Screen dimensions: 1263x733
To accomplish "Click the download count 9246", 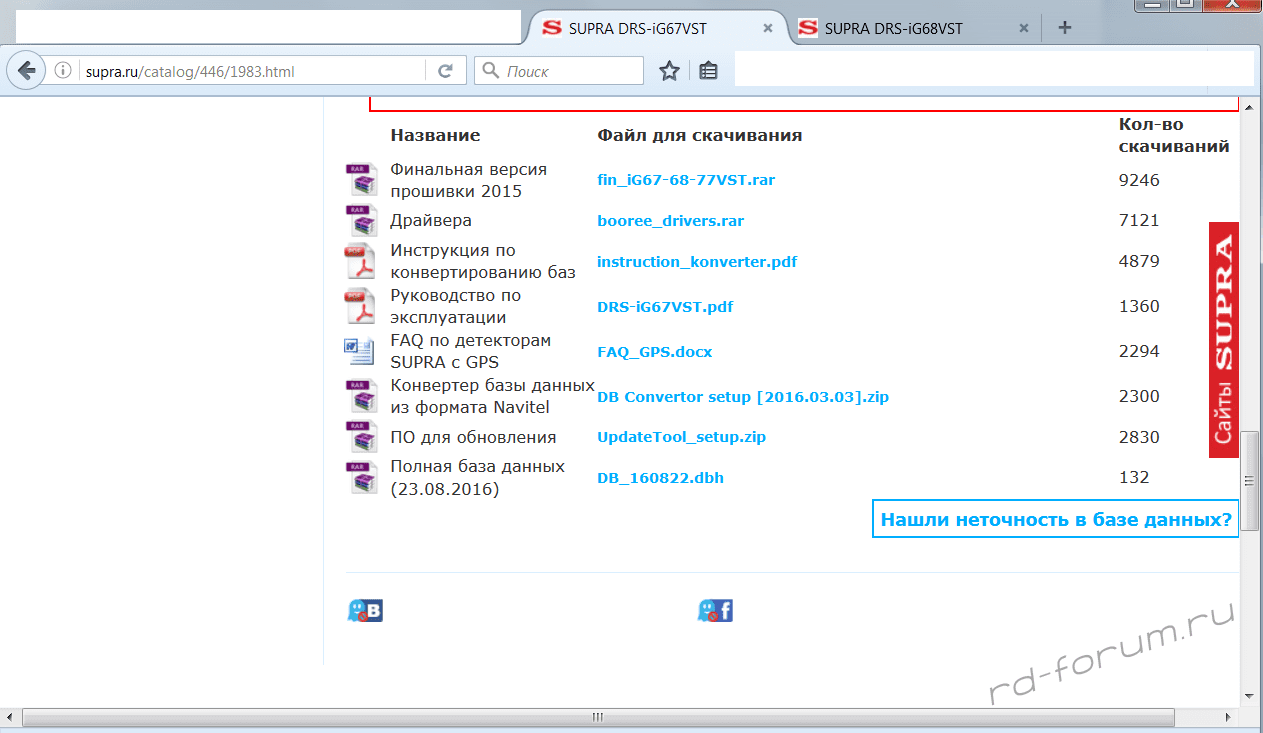I will 1139,180.
